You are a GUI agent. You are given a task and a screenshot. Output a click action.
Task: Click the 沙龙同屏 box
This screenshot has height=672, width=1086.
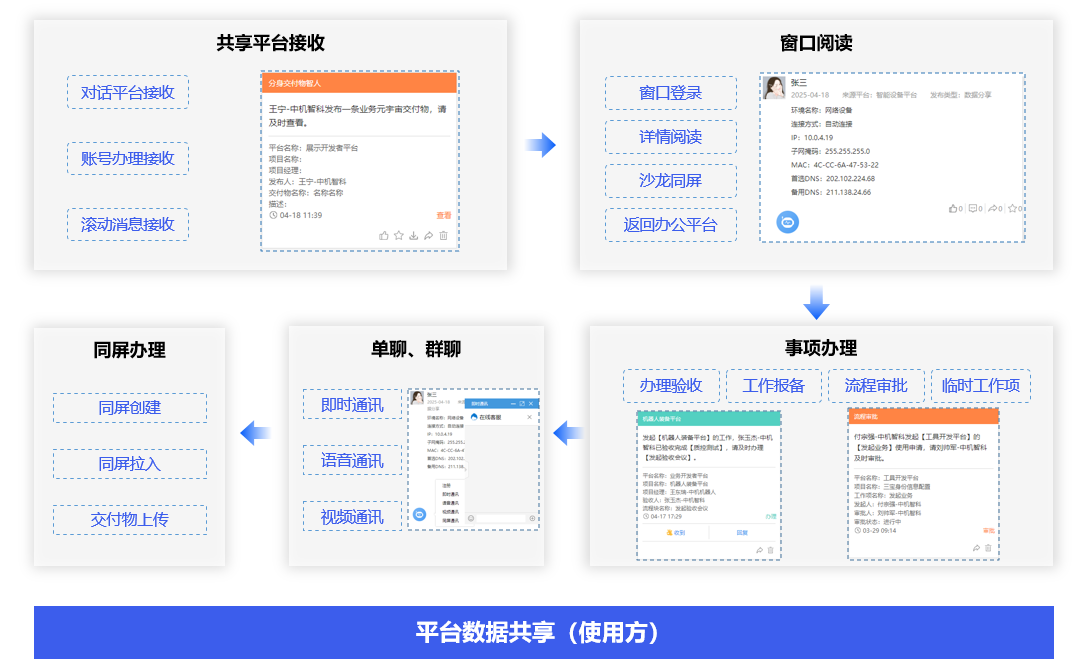pyautogui.click(x=671, y=181)
